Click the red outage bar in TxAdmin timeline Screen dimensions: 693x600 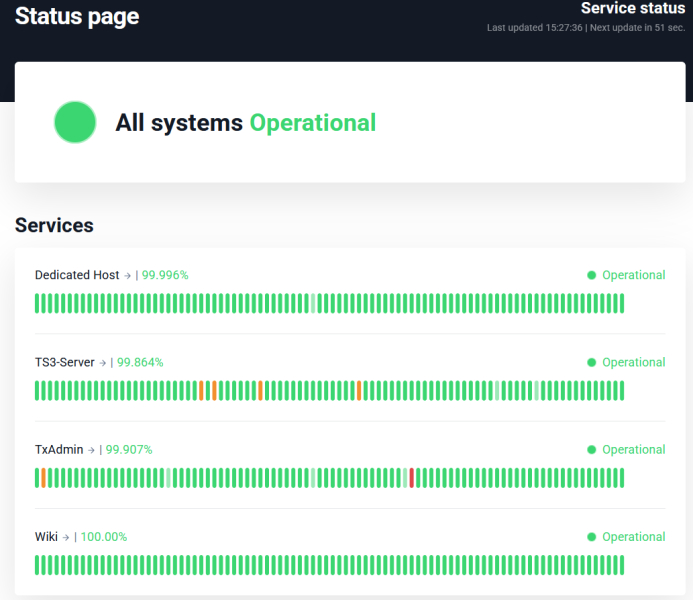coord(411,478)
